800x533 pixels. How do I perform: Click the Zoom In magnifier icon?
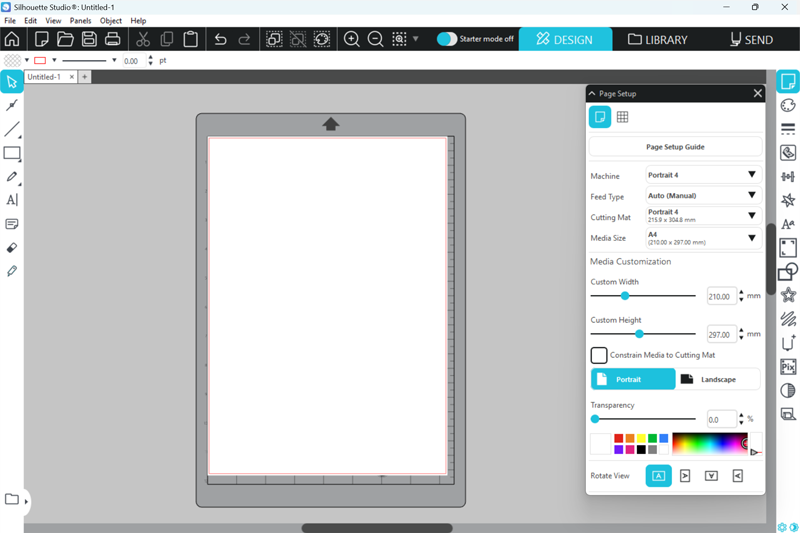coord(352,39)
